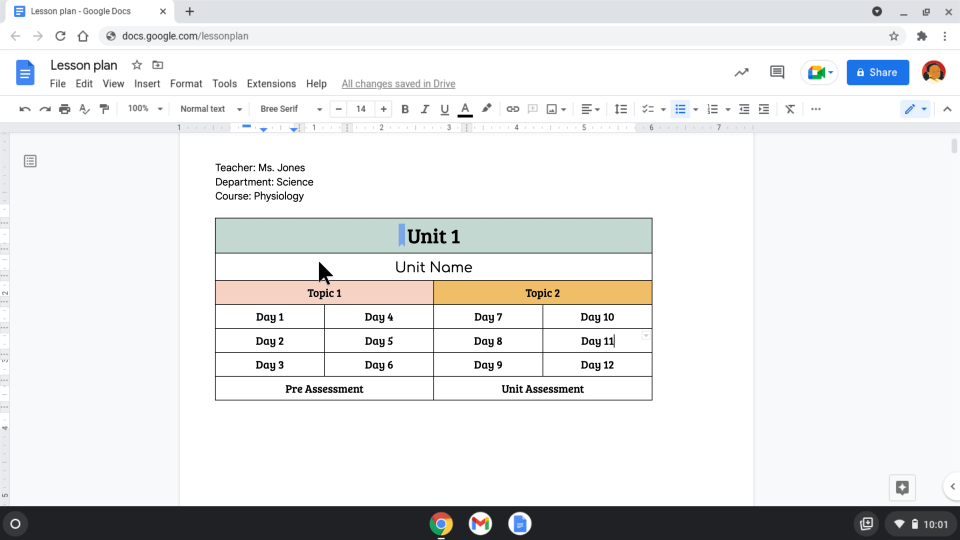Toggle underline formatting
Image resolution: width=960 pixels, height=540 pixels.
coord(445,109)
